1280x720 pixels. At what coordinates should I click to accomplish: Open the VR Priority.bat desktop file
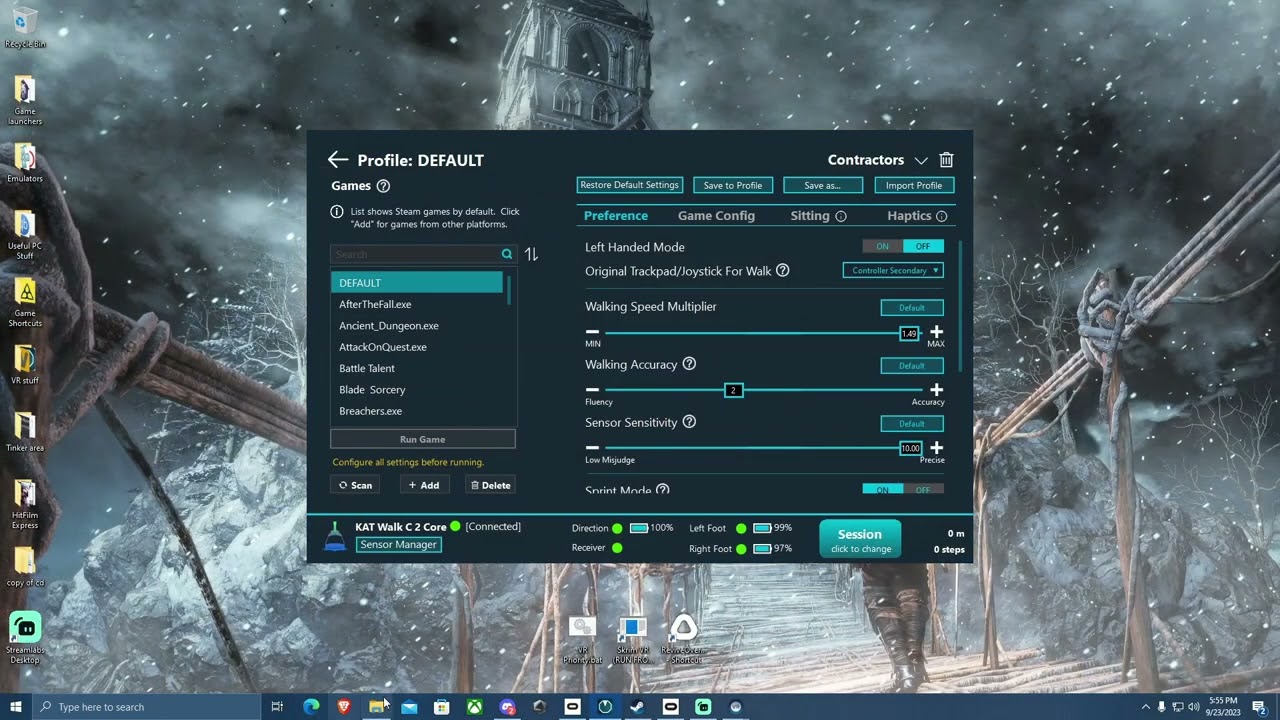pyautogui.click(x=582, y=640)
